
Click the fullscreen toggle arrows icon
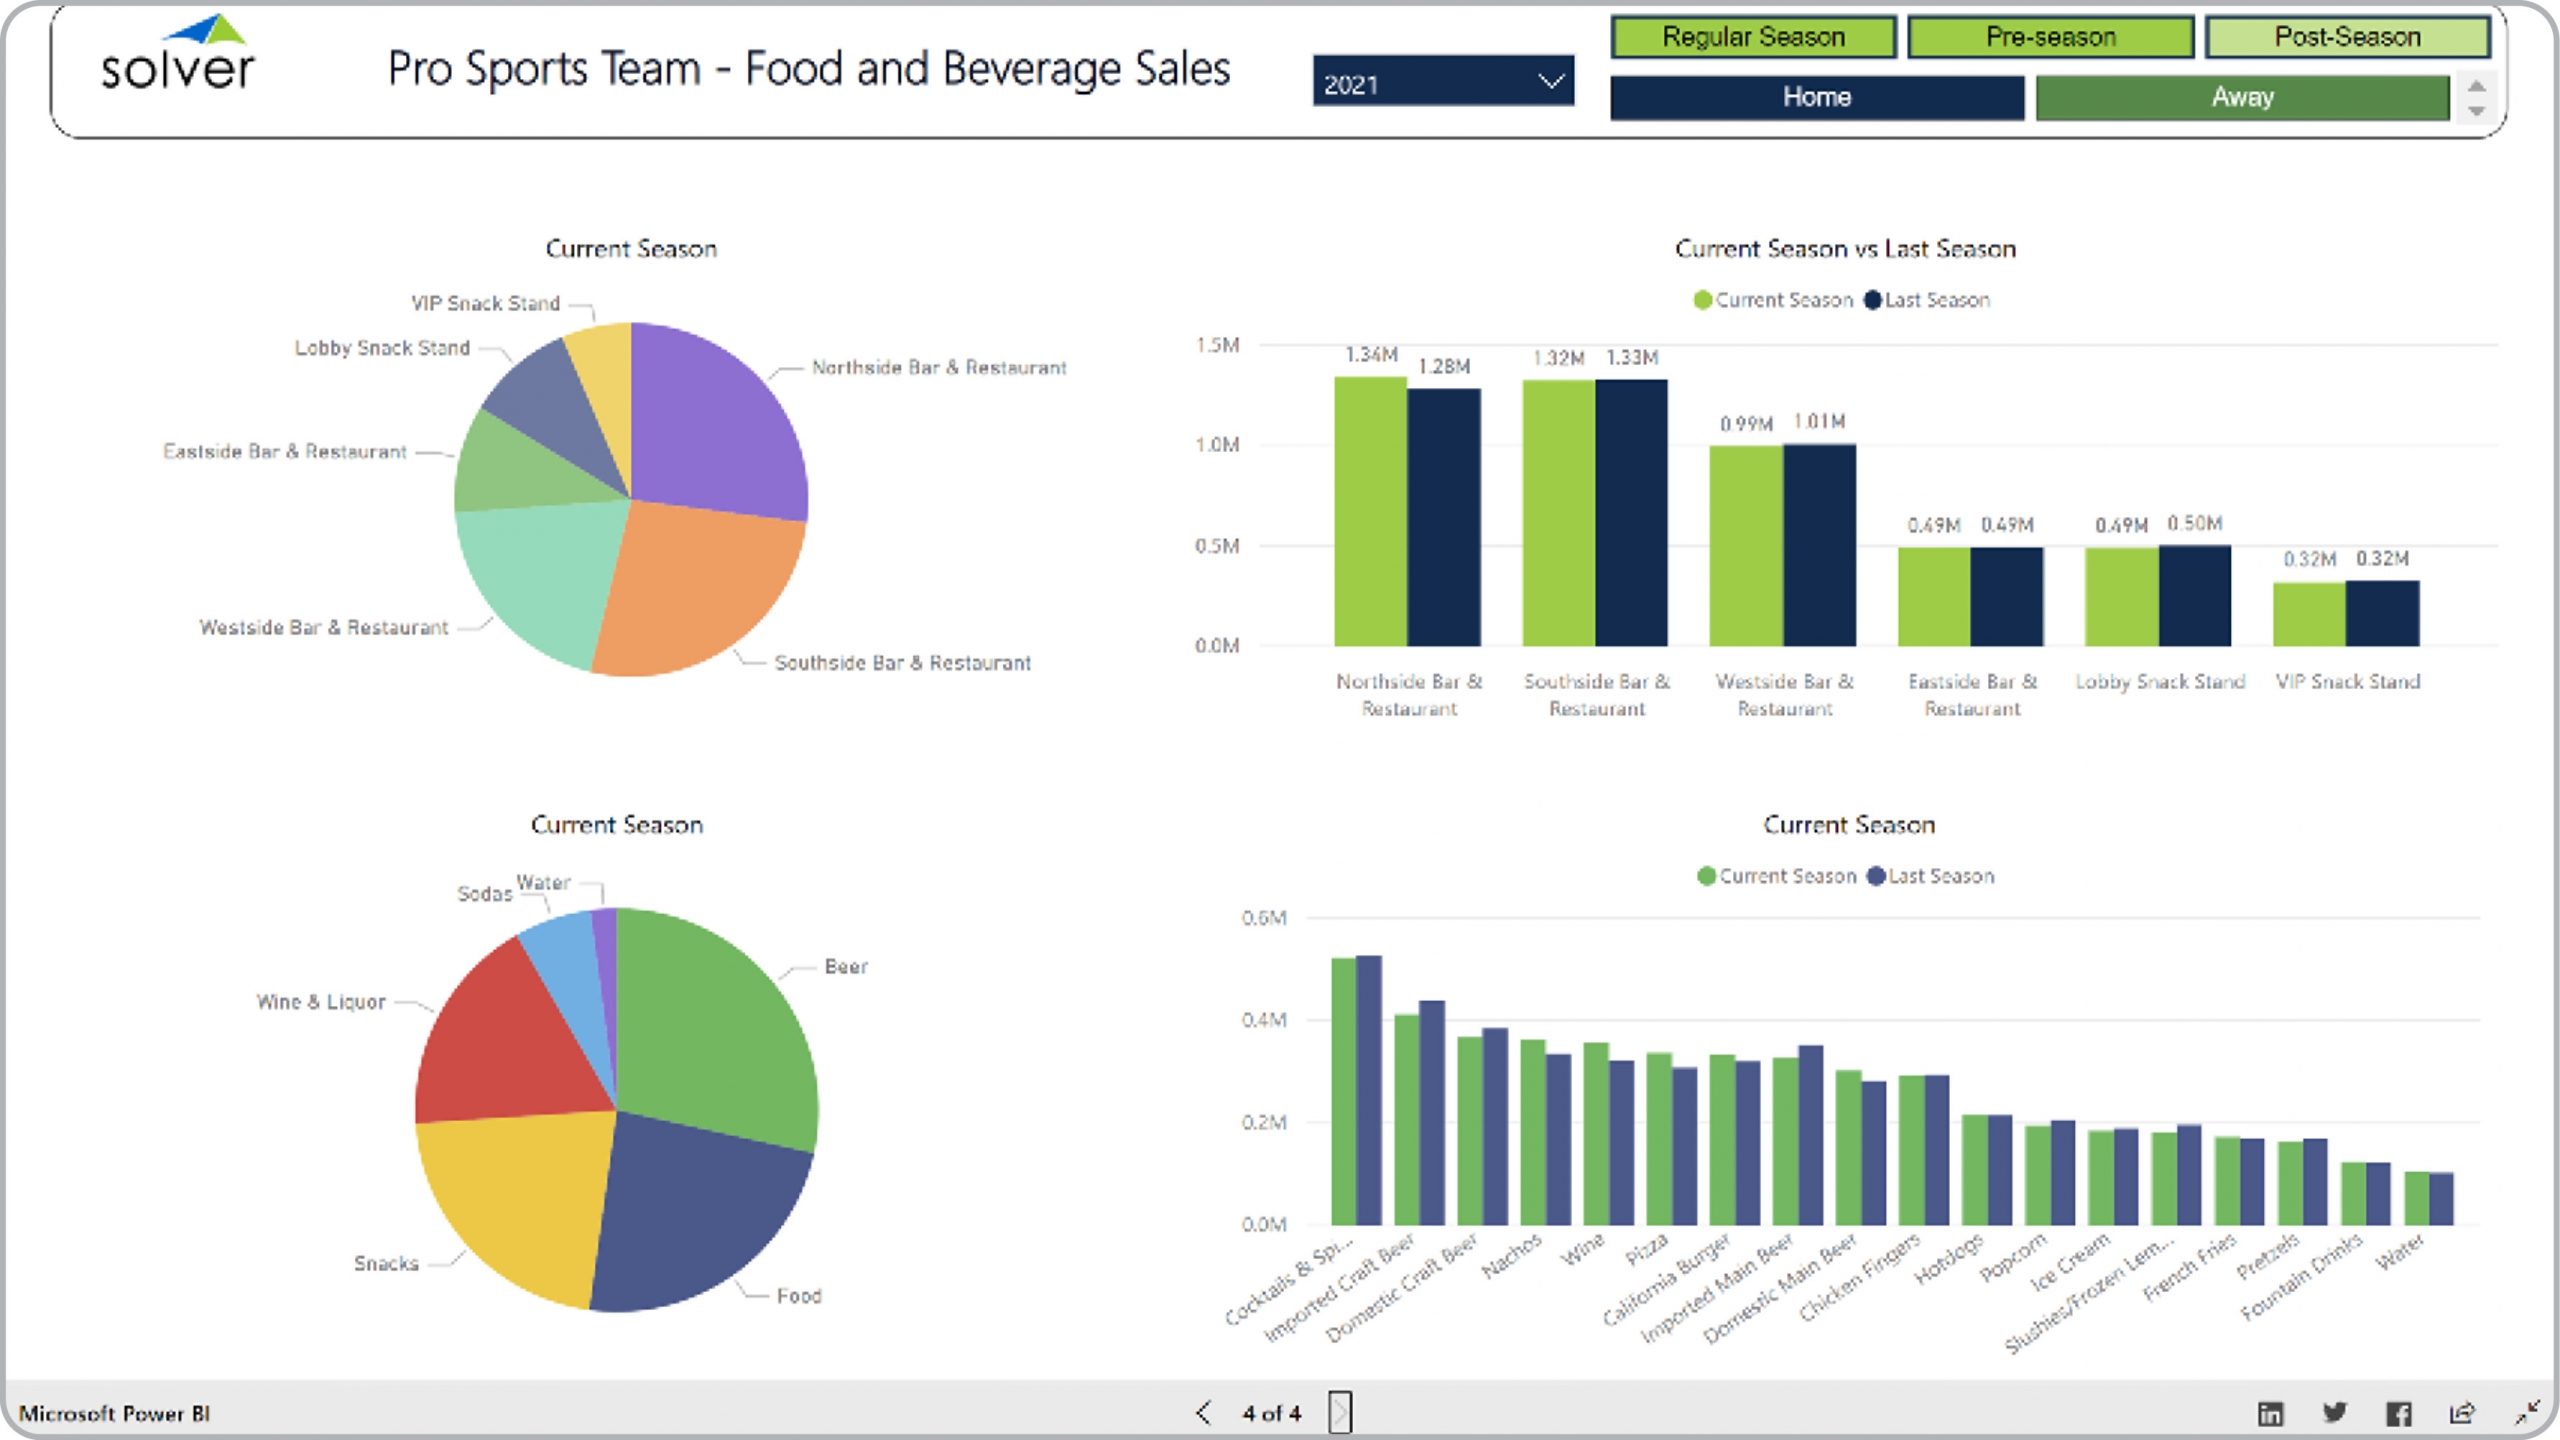2527,1412
